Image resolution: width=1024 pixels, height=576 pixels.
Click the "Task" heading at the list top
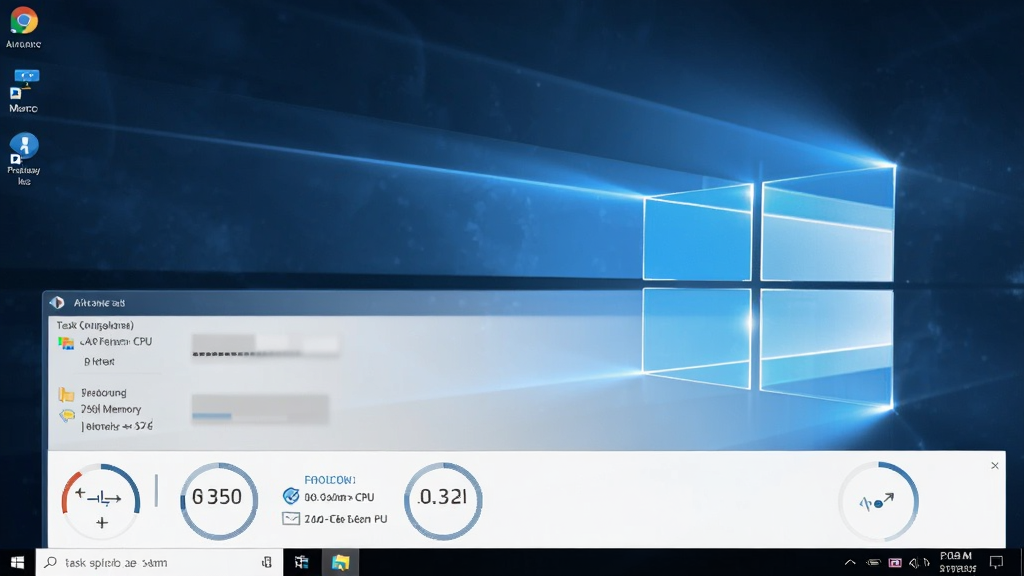(95, 325)
